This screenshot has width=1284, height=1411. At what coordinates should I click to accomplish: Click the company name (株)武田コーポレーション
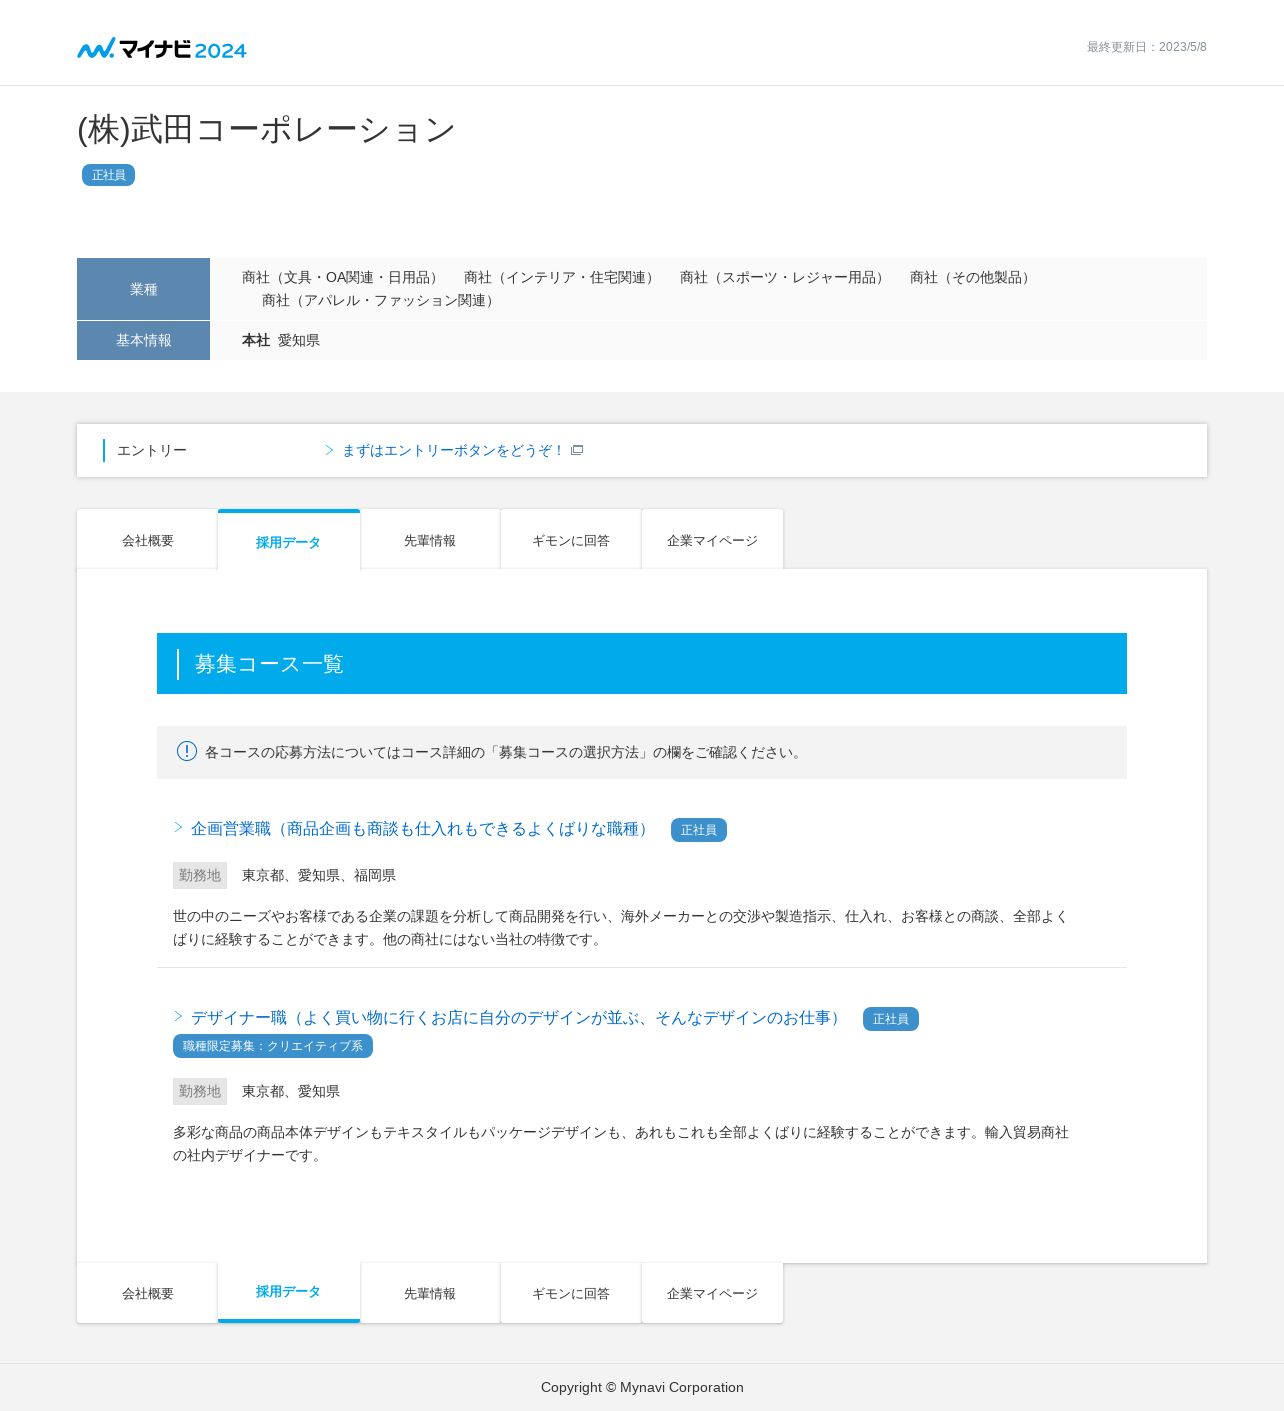267,129
